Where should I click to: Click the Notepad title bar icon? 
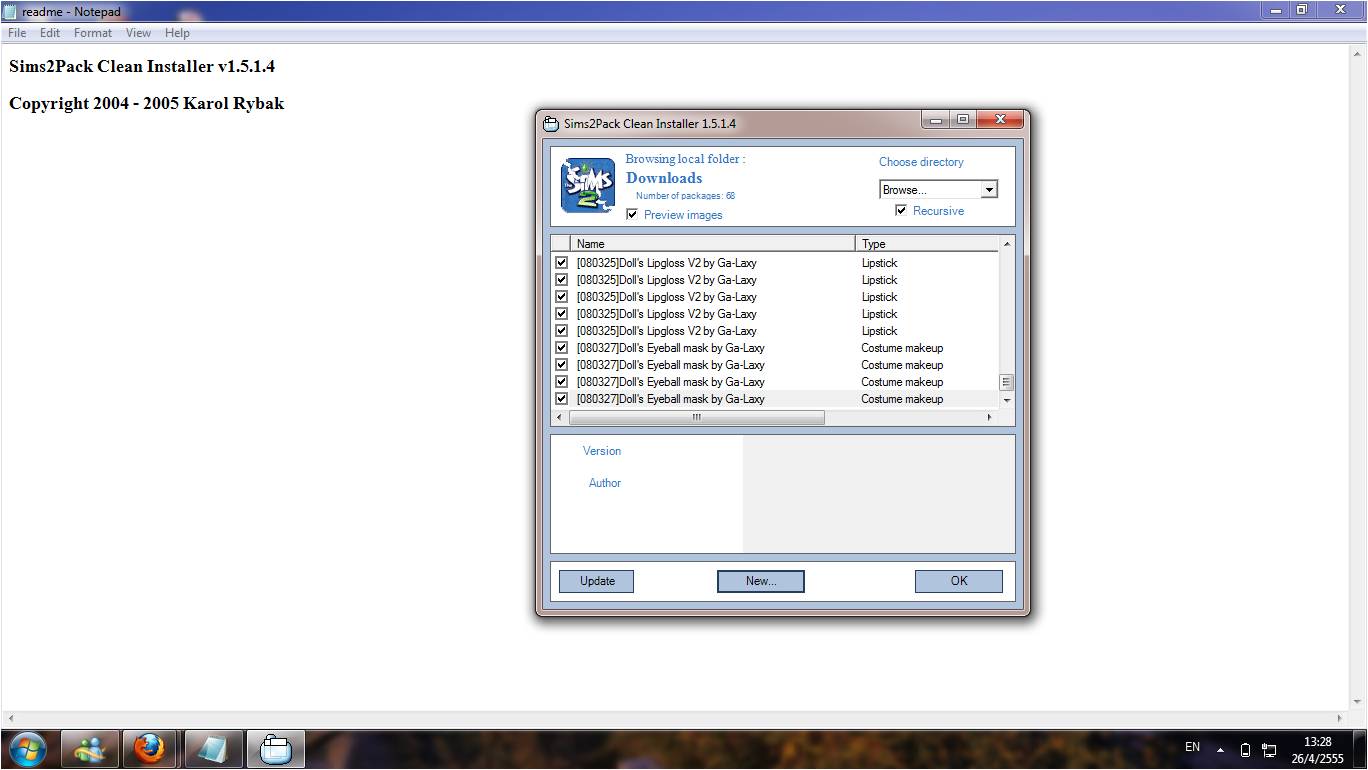[x=10, y=11]
